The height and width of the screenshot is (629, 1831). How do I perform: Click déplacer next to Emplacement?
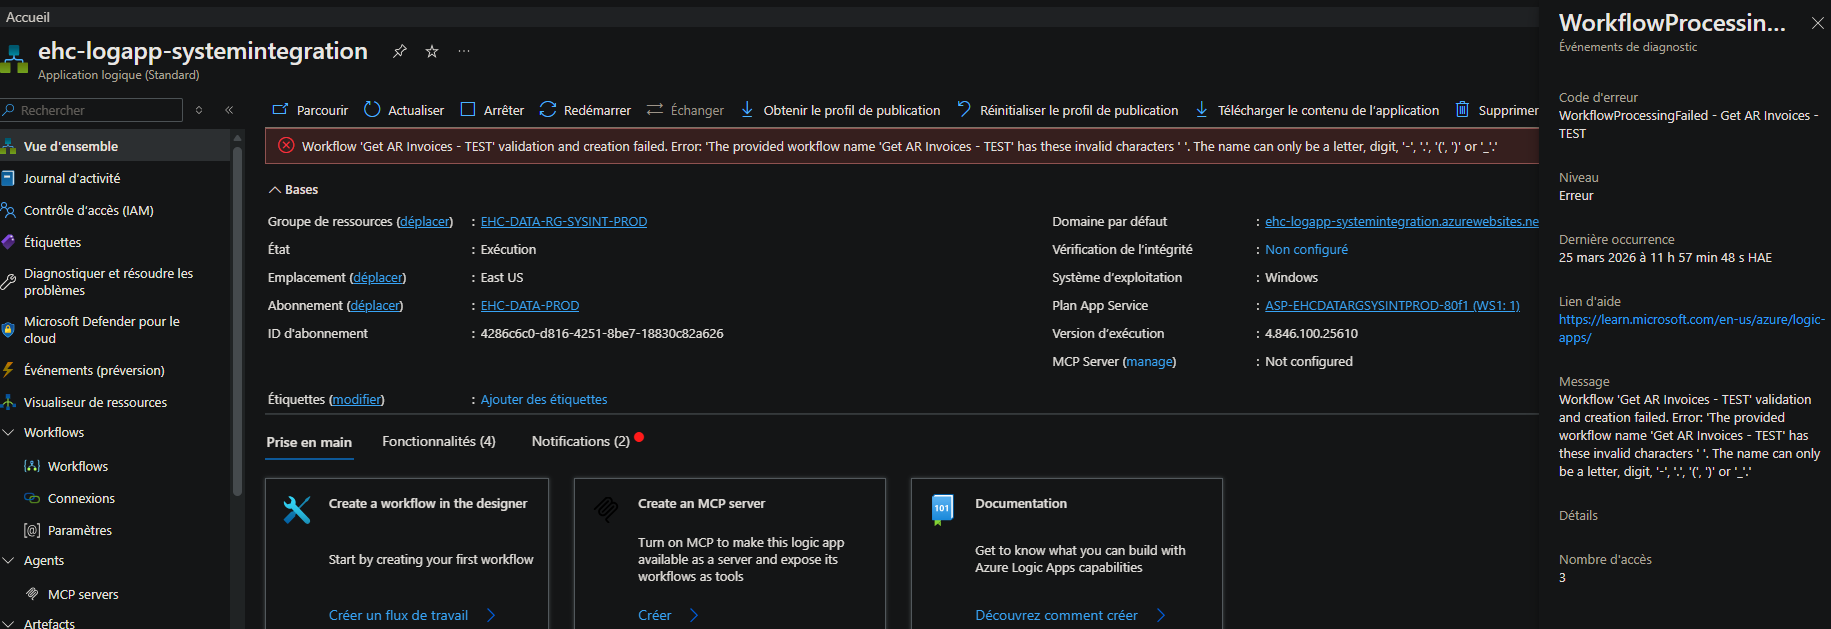pos(378,277)
